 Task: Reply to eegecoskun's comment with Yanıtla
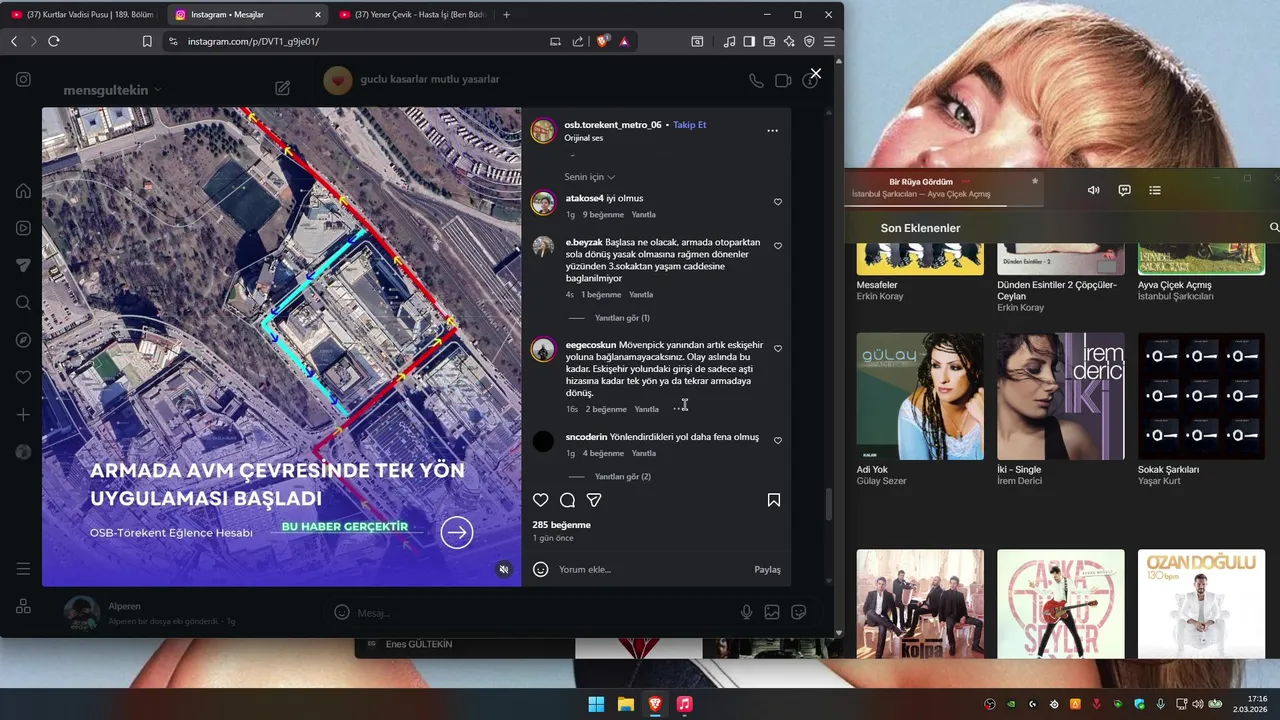coord(646,409)
